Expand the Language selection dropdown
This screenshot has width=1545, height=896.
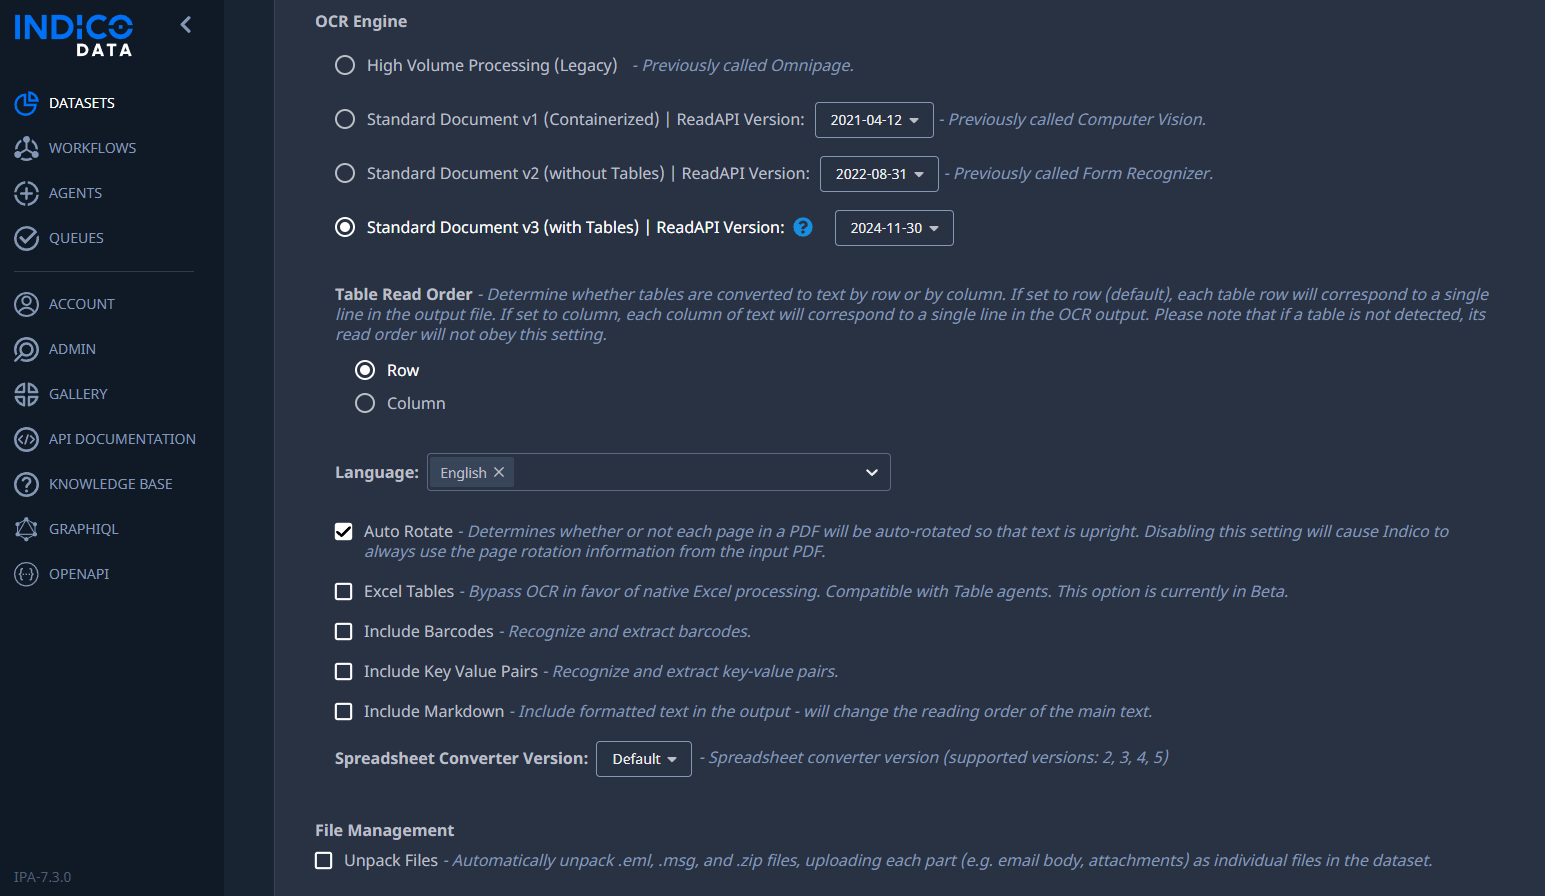[x=871, y=472]
